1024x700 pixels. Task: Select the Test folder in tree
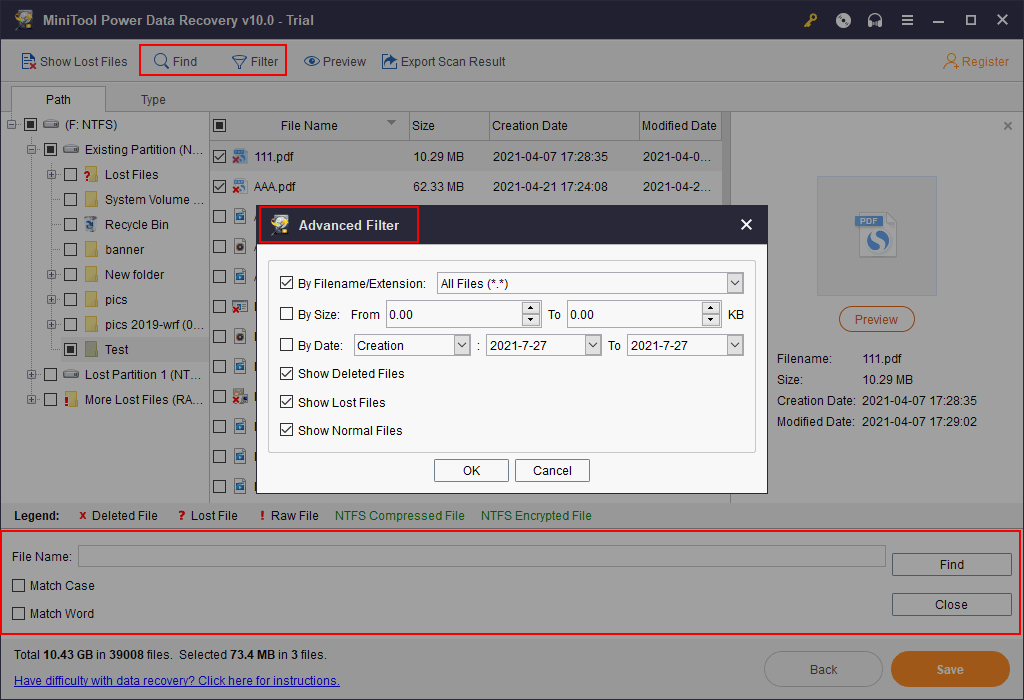[x=117, y=349]
